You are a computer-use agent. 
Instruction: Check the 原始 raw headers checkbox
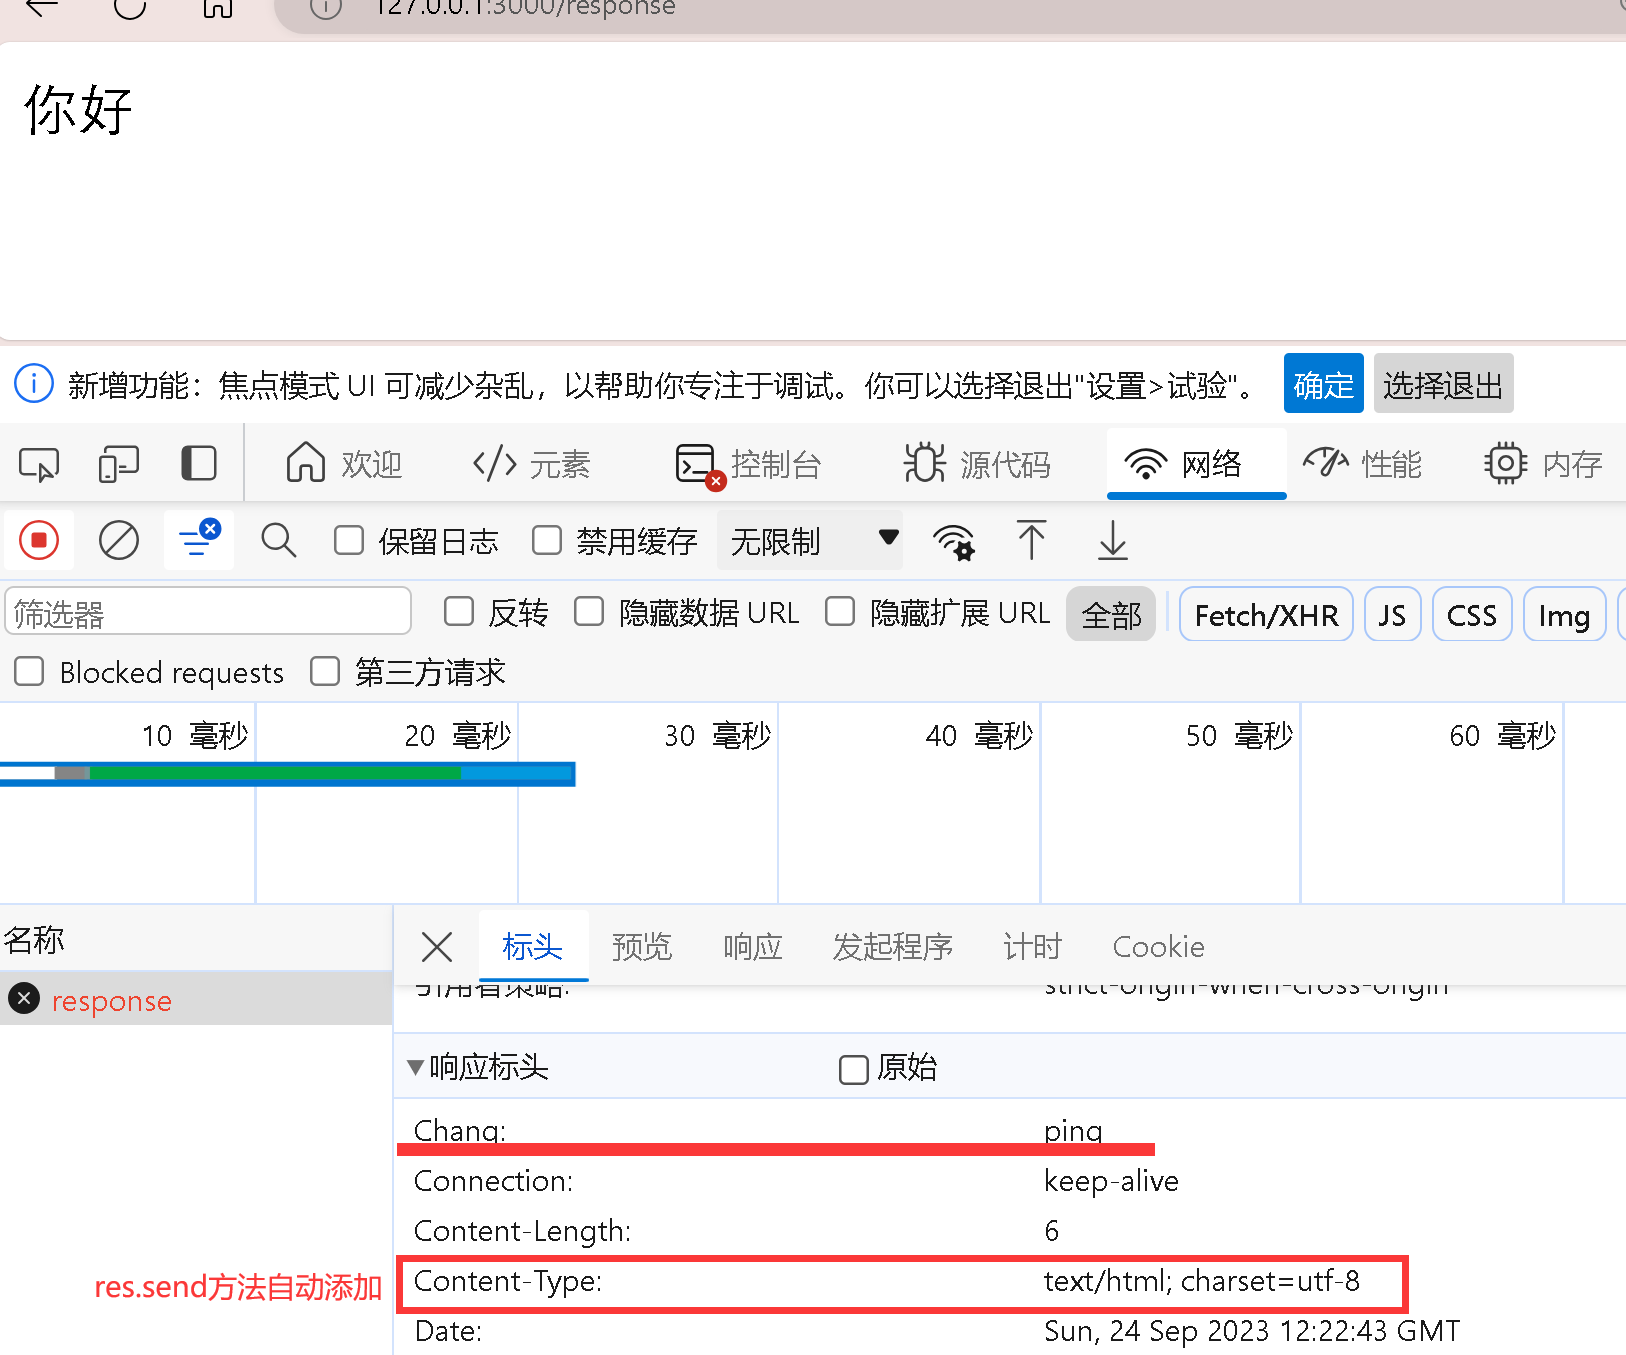tap(854, 1069)
